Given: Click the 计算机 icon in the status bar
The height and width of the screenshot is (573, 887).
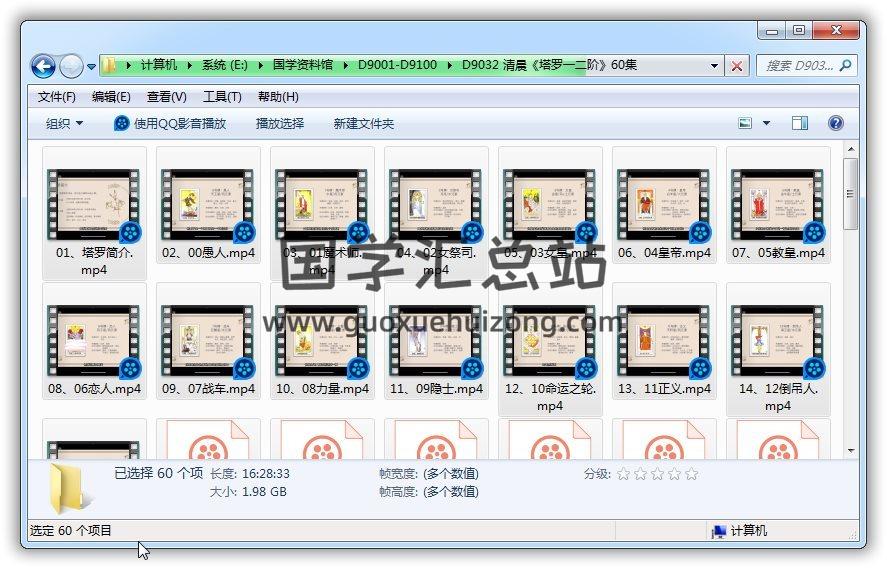Looking at the screenshot, I should point(718,531).
